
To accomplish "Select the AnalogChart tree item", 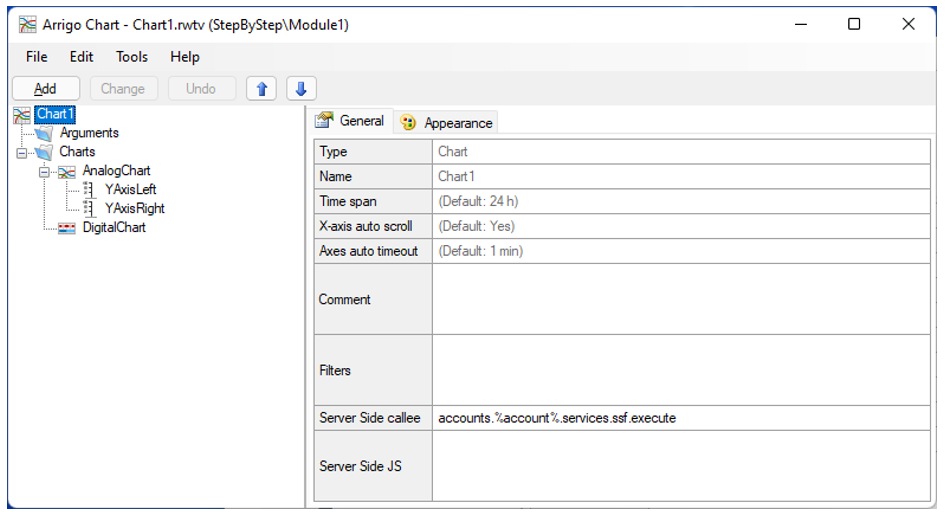I will pyautogui.click(x=116, y=171).
